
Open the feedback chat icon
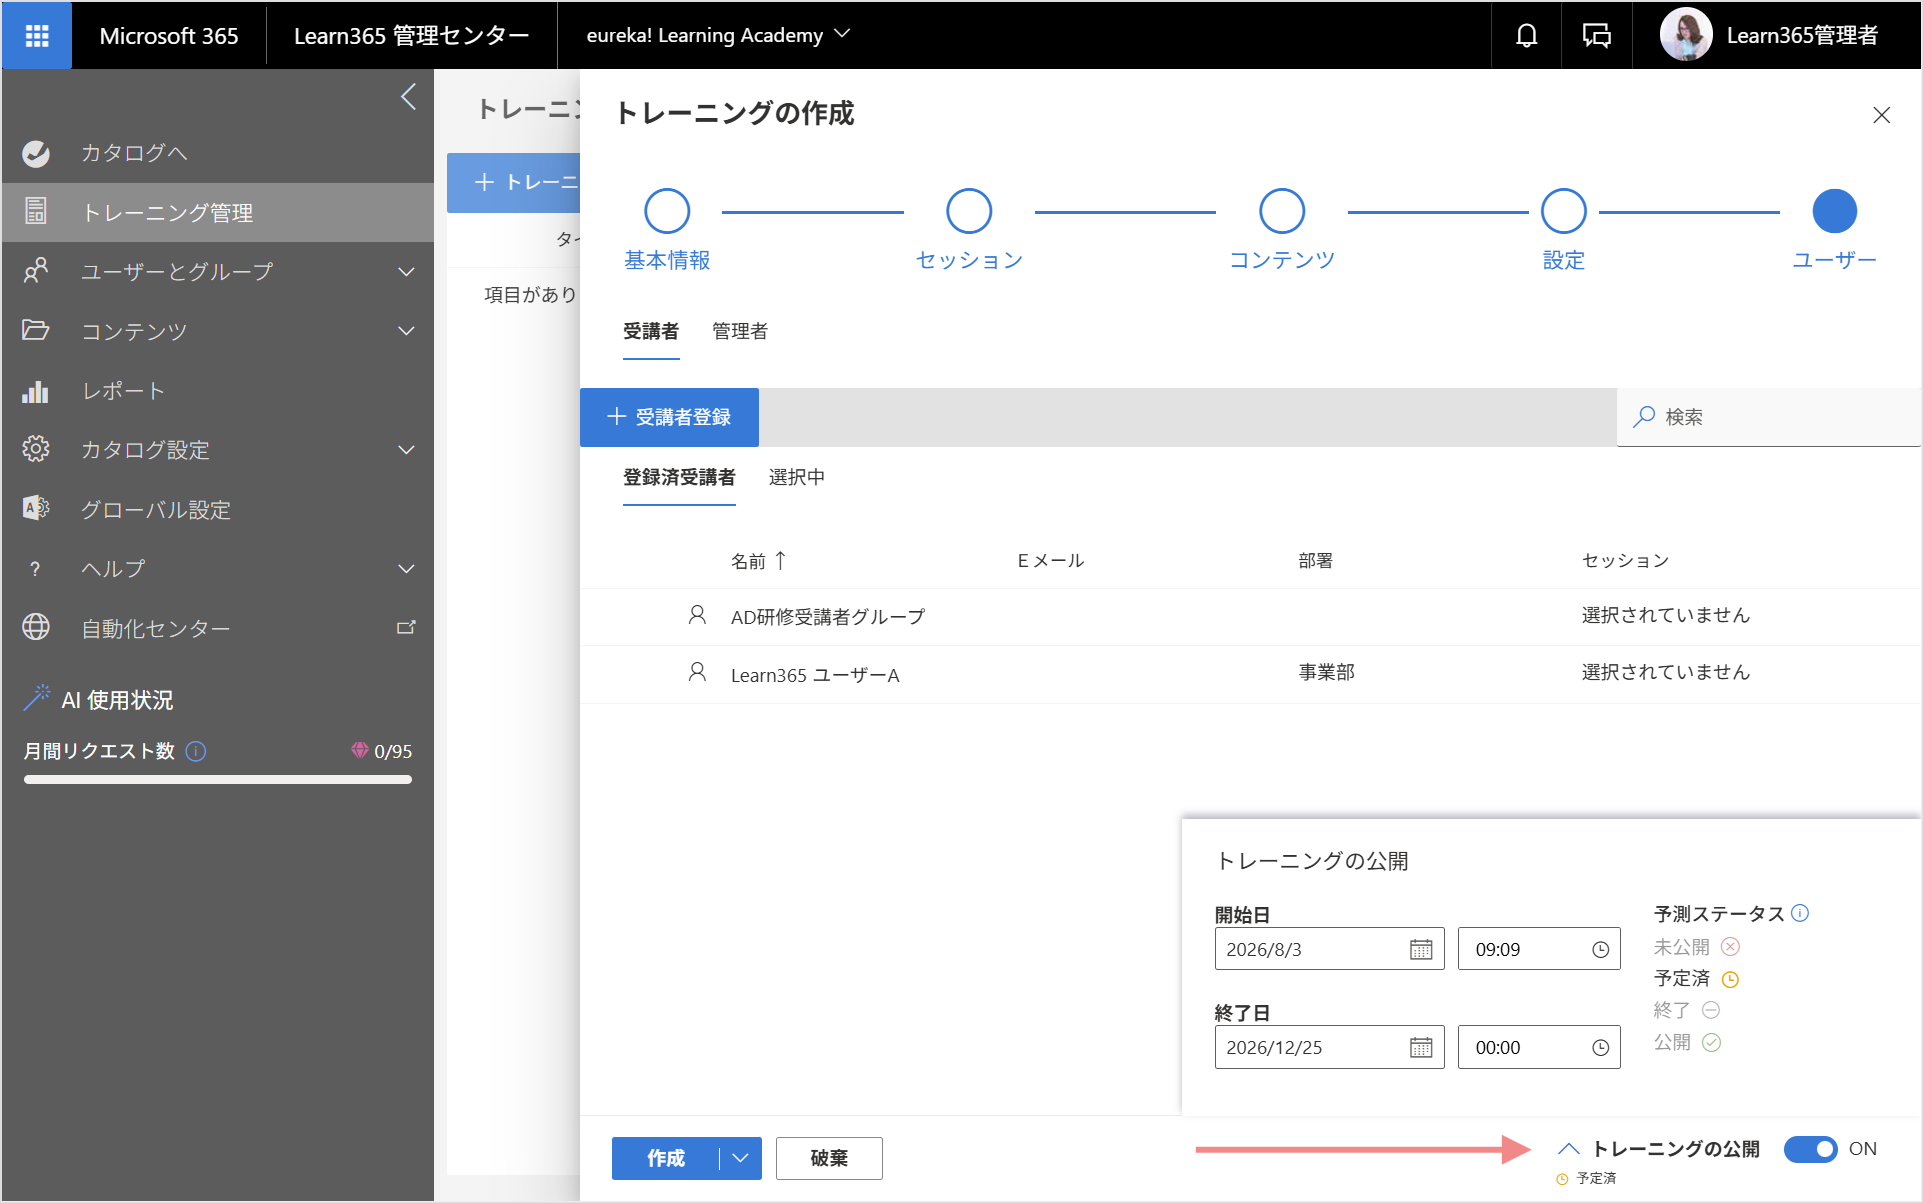(1597, 36)
